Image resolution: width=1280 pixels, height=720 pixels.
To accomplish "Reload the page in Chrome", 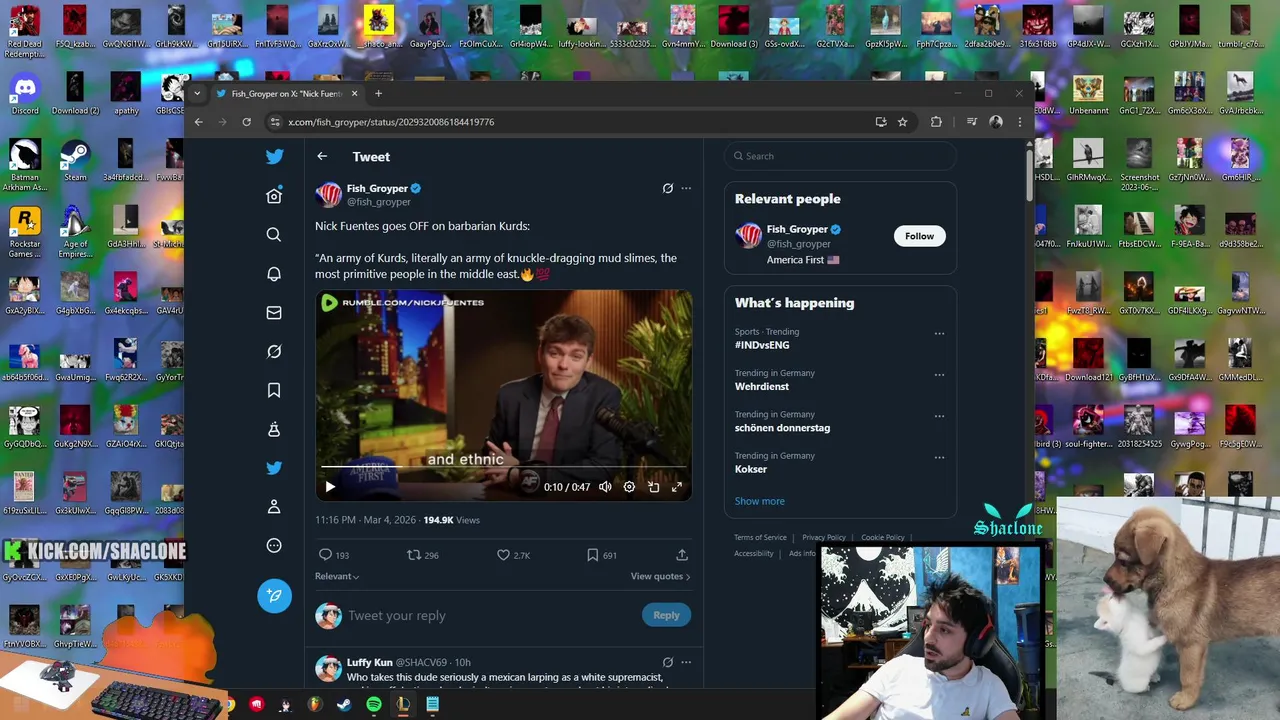I will point(246,122).
